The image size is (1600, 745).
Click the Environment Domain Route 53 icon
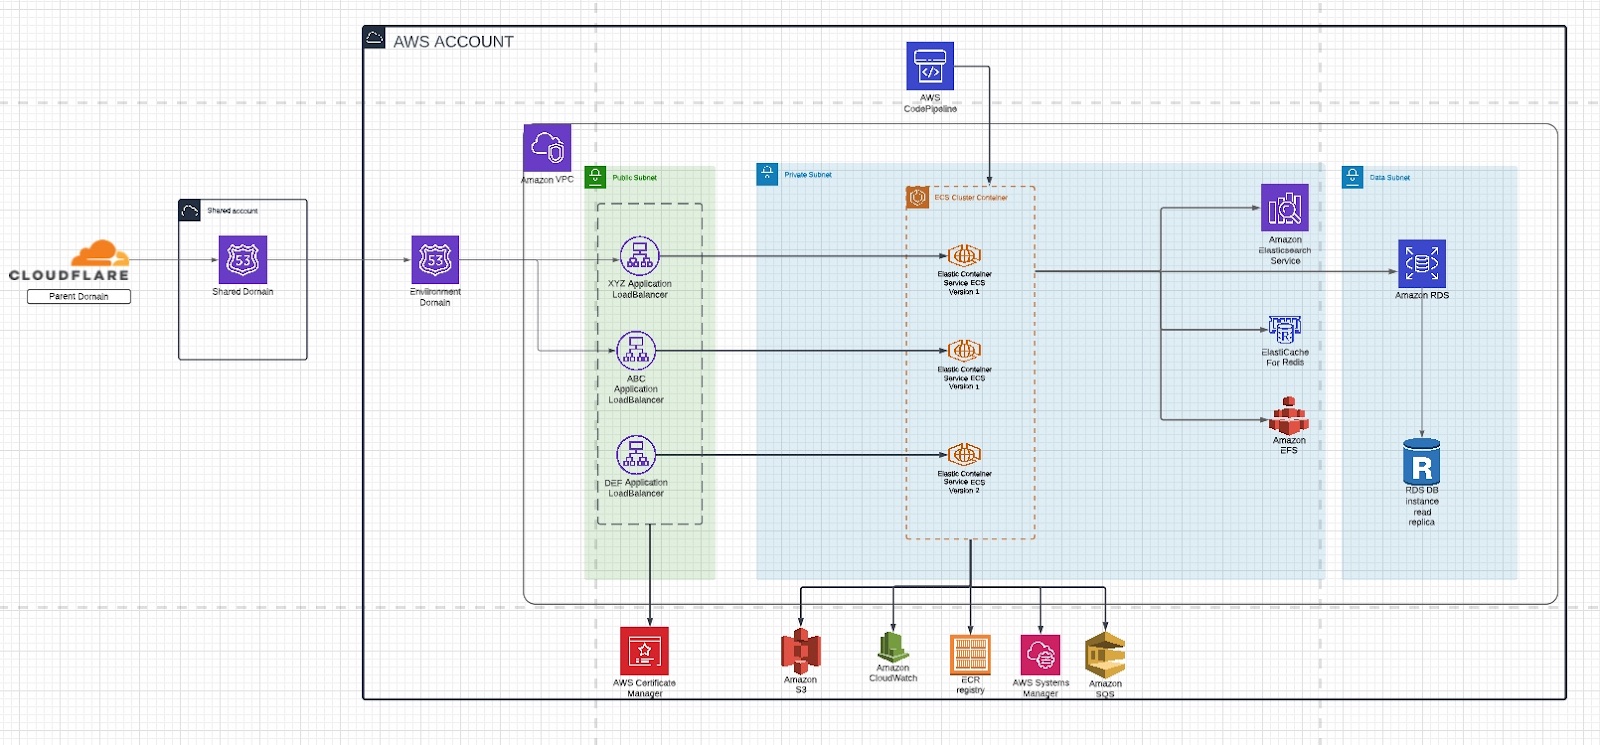pos(435,260)
